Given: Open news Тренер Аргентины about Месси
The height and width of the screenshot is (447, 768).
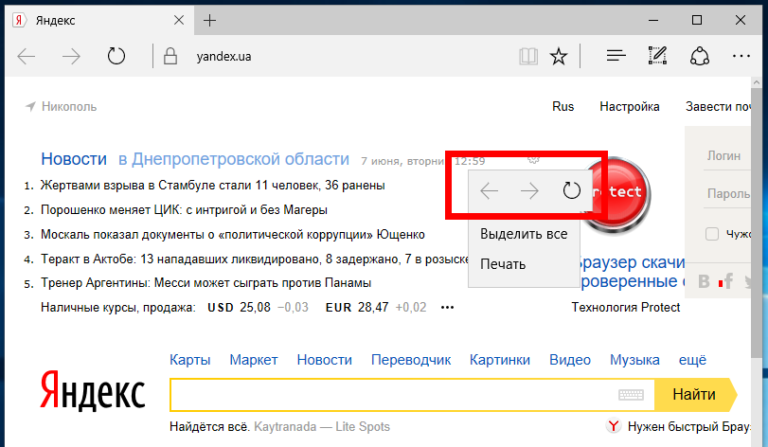Looking at the screenshot, I should click(x=206, y=283).
